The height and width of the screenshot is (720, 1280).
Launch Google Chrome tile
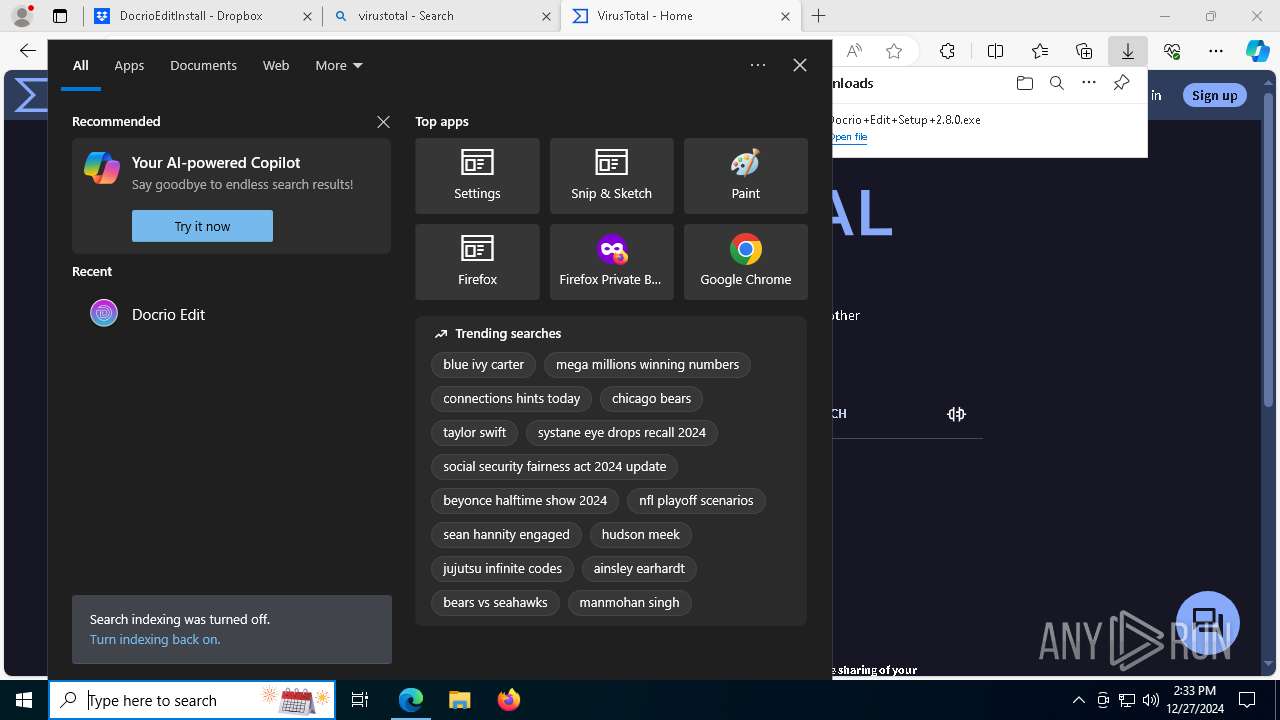click(x=745, y=262)
